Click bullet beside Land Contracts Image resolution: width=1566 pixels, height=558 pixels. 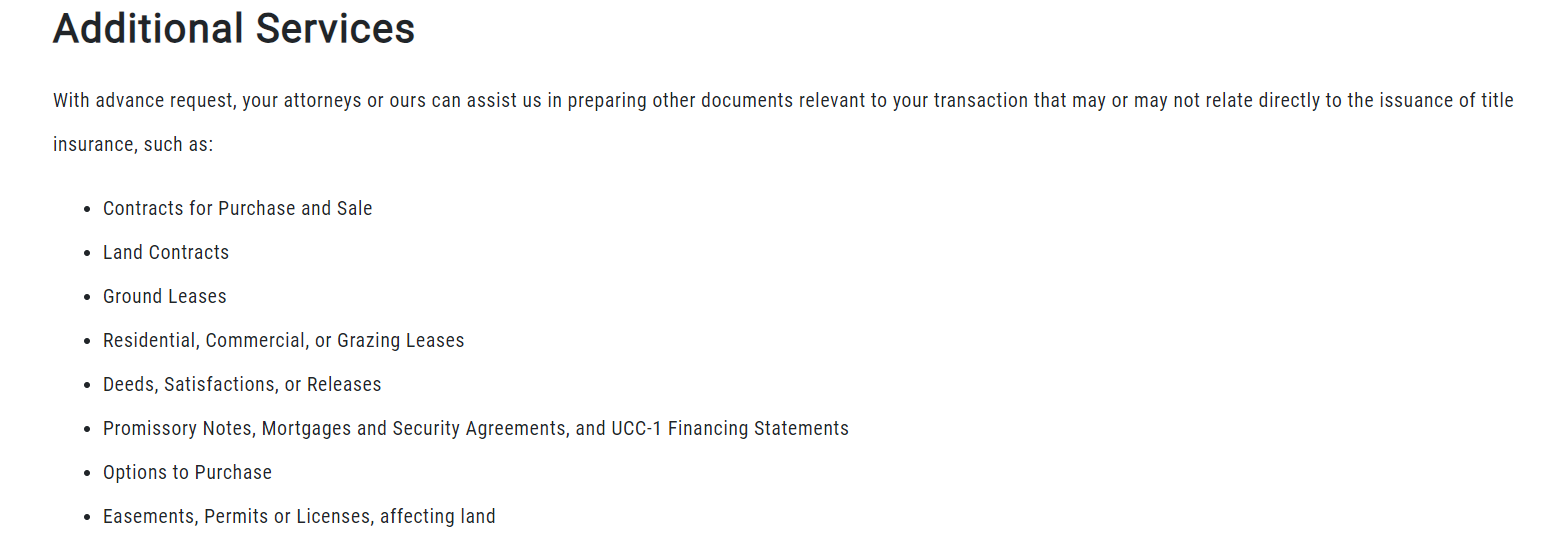[x=87, y=254]
